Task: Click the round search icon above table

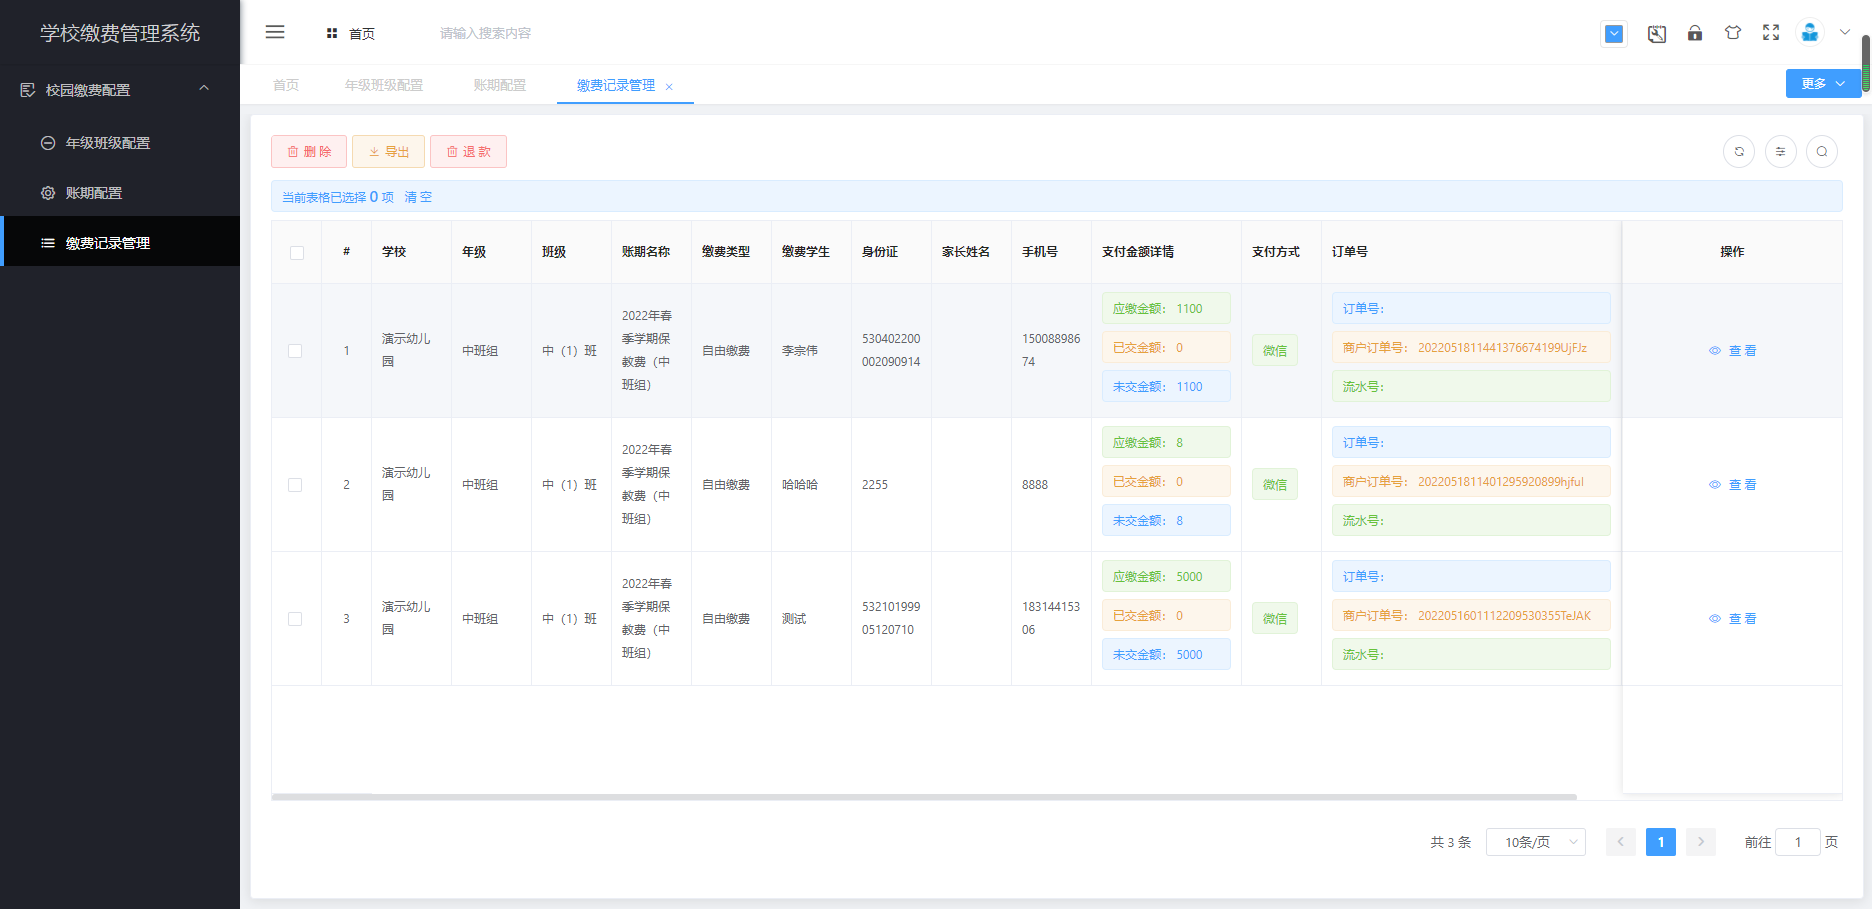Action: pos(1822,152)
